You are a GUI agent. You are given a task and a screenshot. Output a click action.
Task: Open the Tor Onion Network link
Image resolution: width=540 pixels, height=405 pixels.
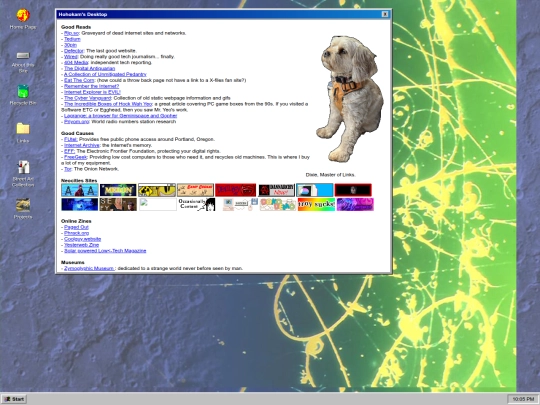[x=68, y=169]
